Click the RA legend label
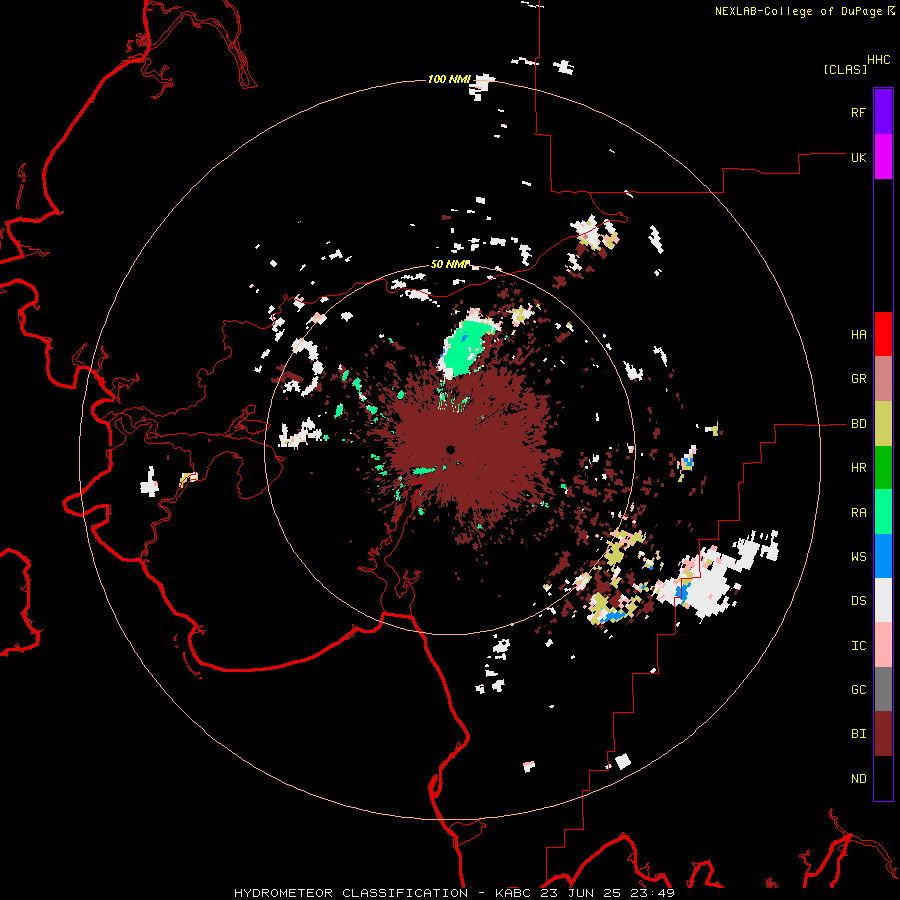The width and height of the screenshot is (900, 900). coord(858,513)
